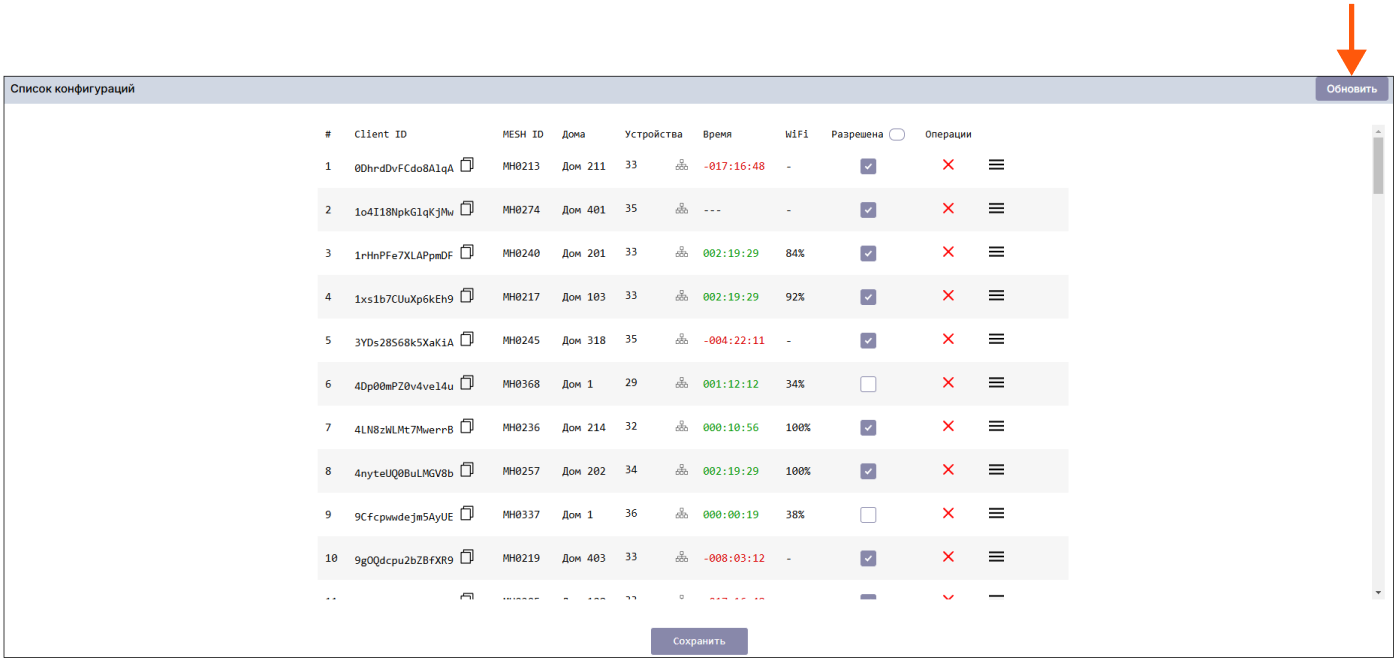
Task: Click the Время column header
Action: (717, 135)
